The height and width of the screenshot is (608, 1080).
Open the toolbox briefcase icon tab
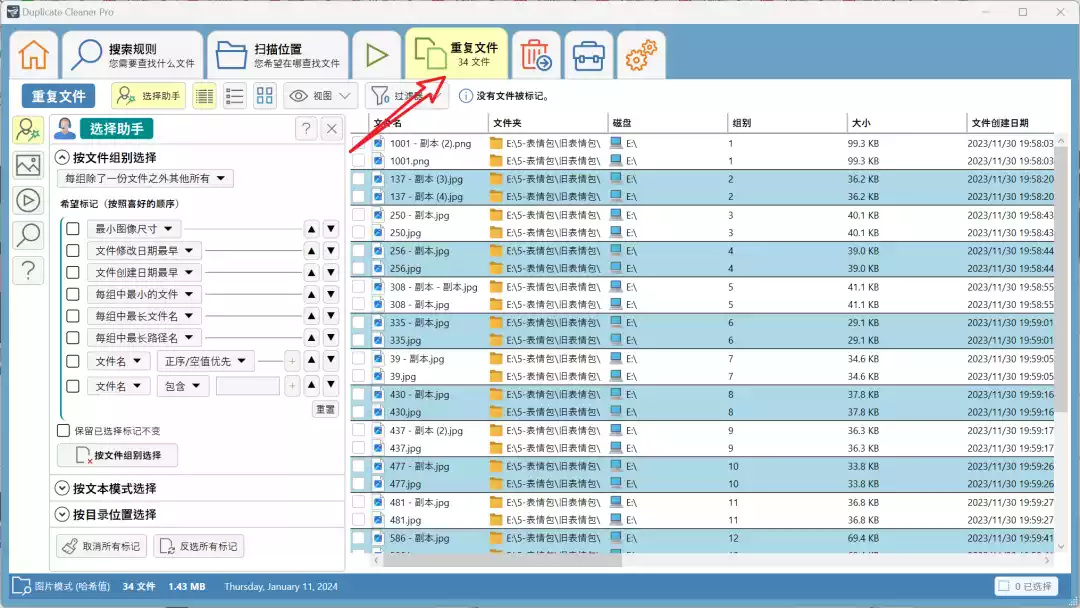coord(589,55)
